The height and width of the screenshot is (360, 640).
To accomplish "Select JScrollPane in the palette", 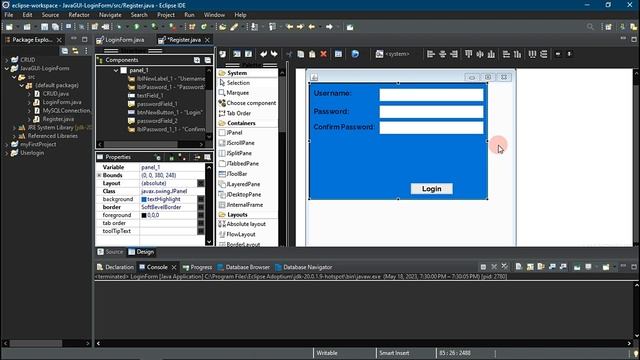I will [x=237, y=143].
